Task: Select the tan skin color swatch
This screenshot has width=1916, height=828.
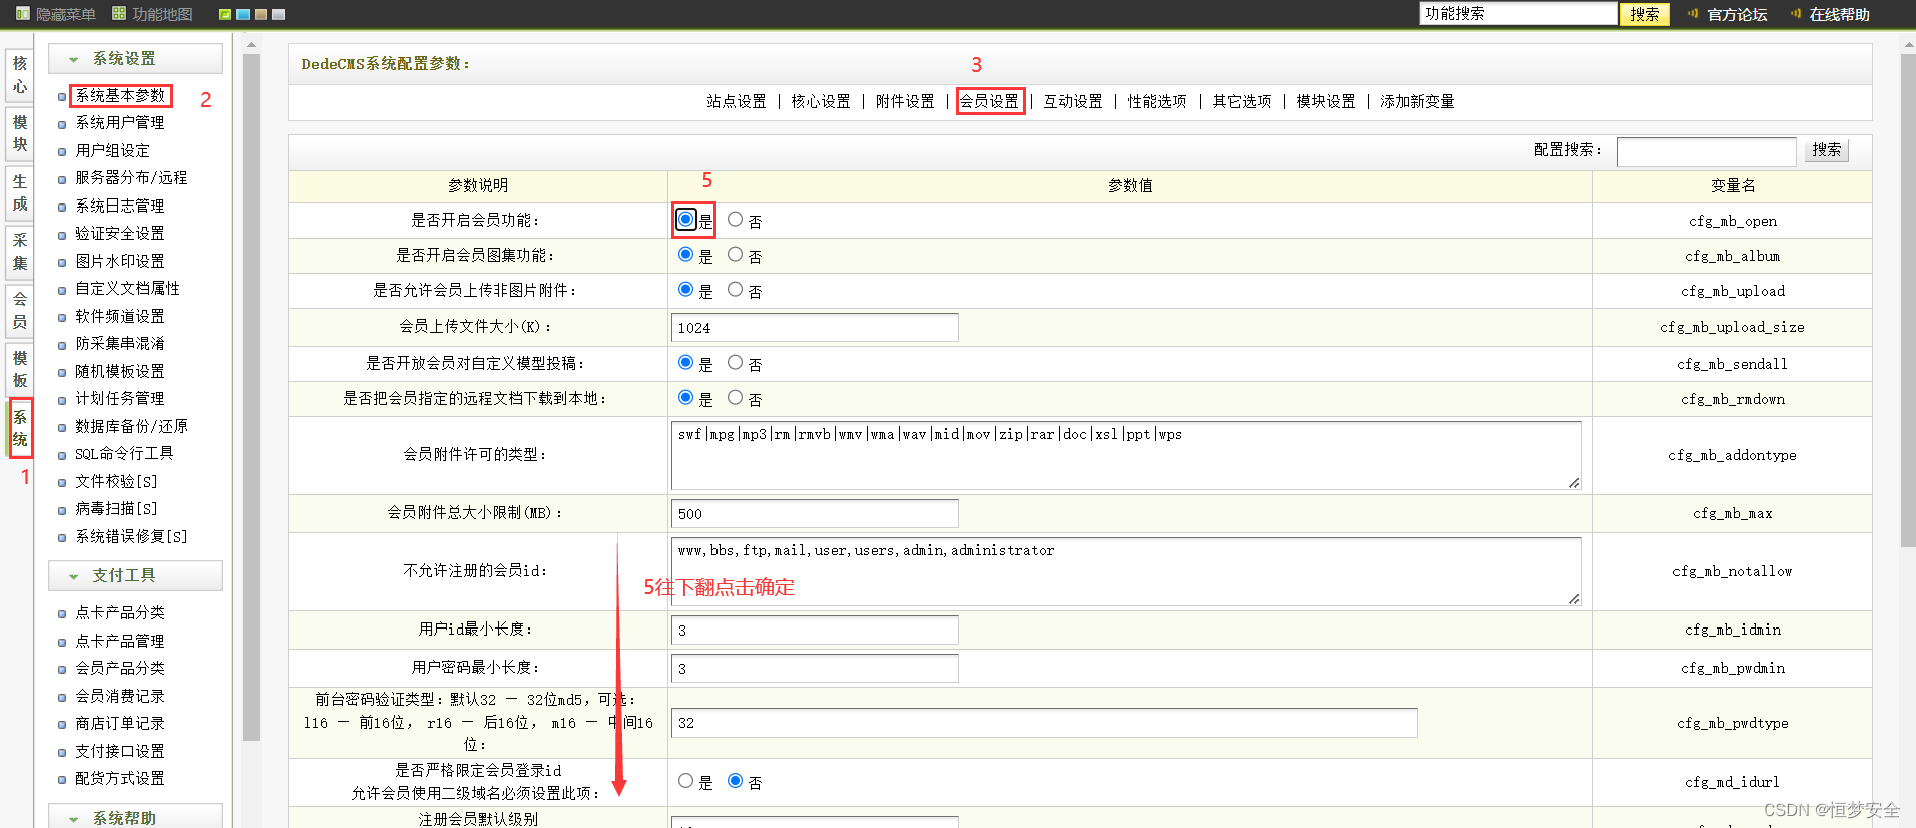Action: [261, 14]
